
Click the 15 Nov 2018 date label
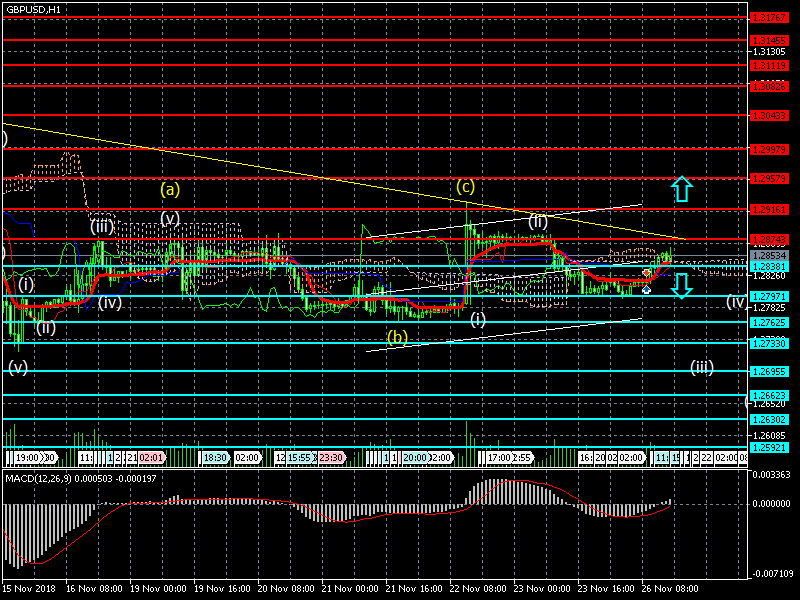pyautogui.click(x=29, y=588)
